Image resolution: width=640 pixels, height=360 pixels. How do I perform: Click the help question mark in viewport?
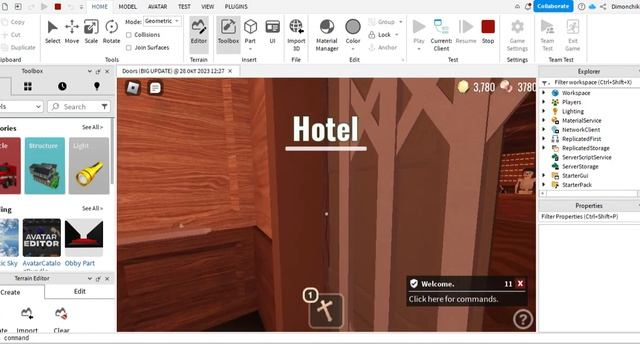coord(523,319)
